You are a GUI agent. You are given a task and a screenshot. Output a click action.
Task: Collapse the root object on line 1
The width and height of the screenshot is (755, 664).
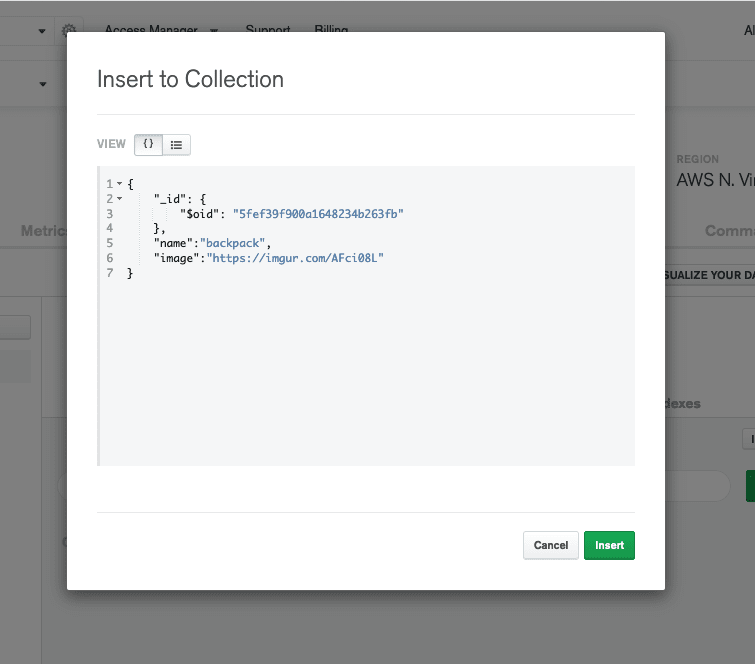point(119,183)
